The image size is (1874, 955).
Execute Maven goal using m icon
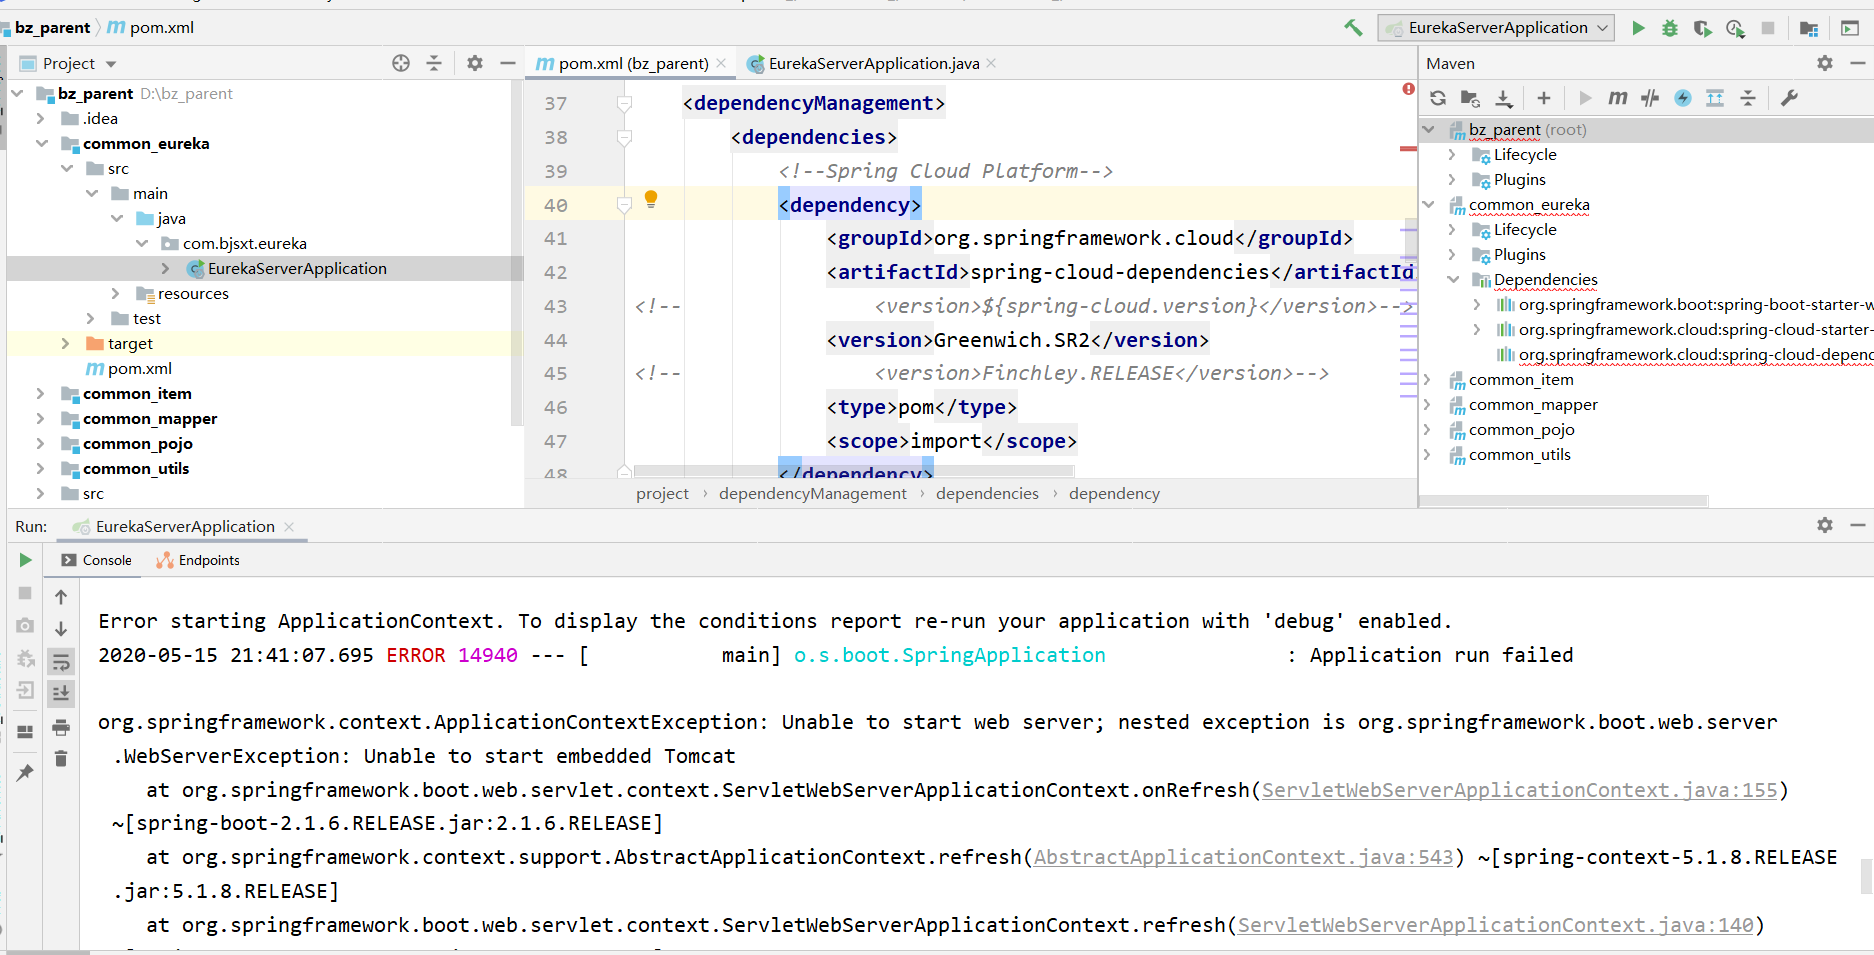[1617, 98]
